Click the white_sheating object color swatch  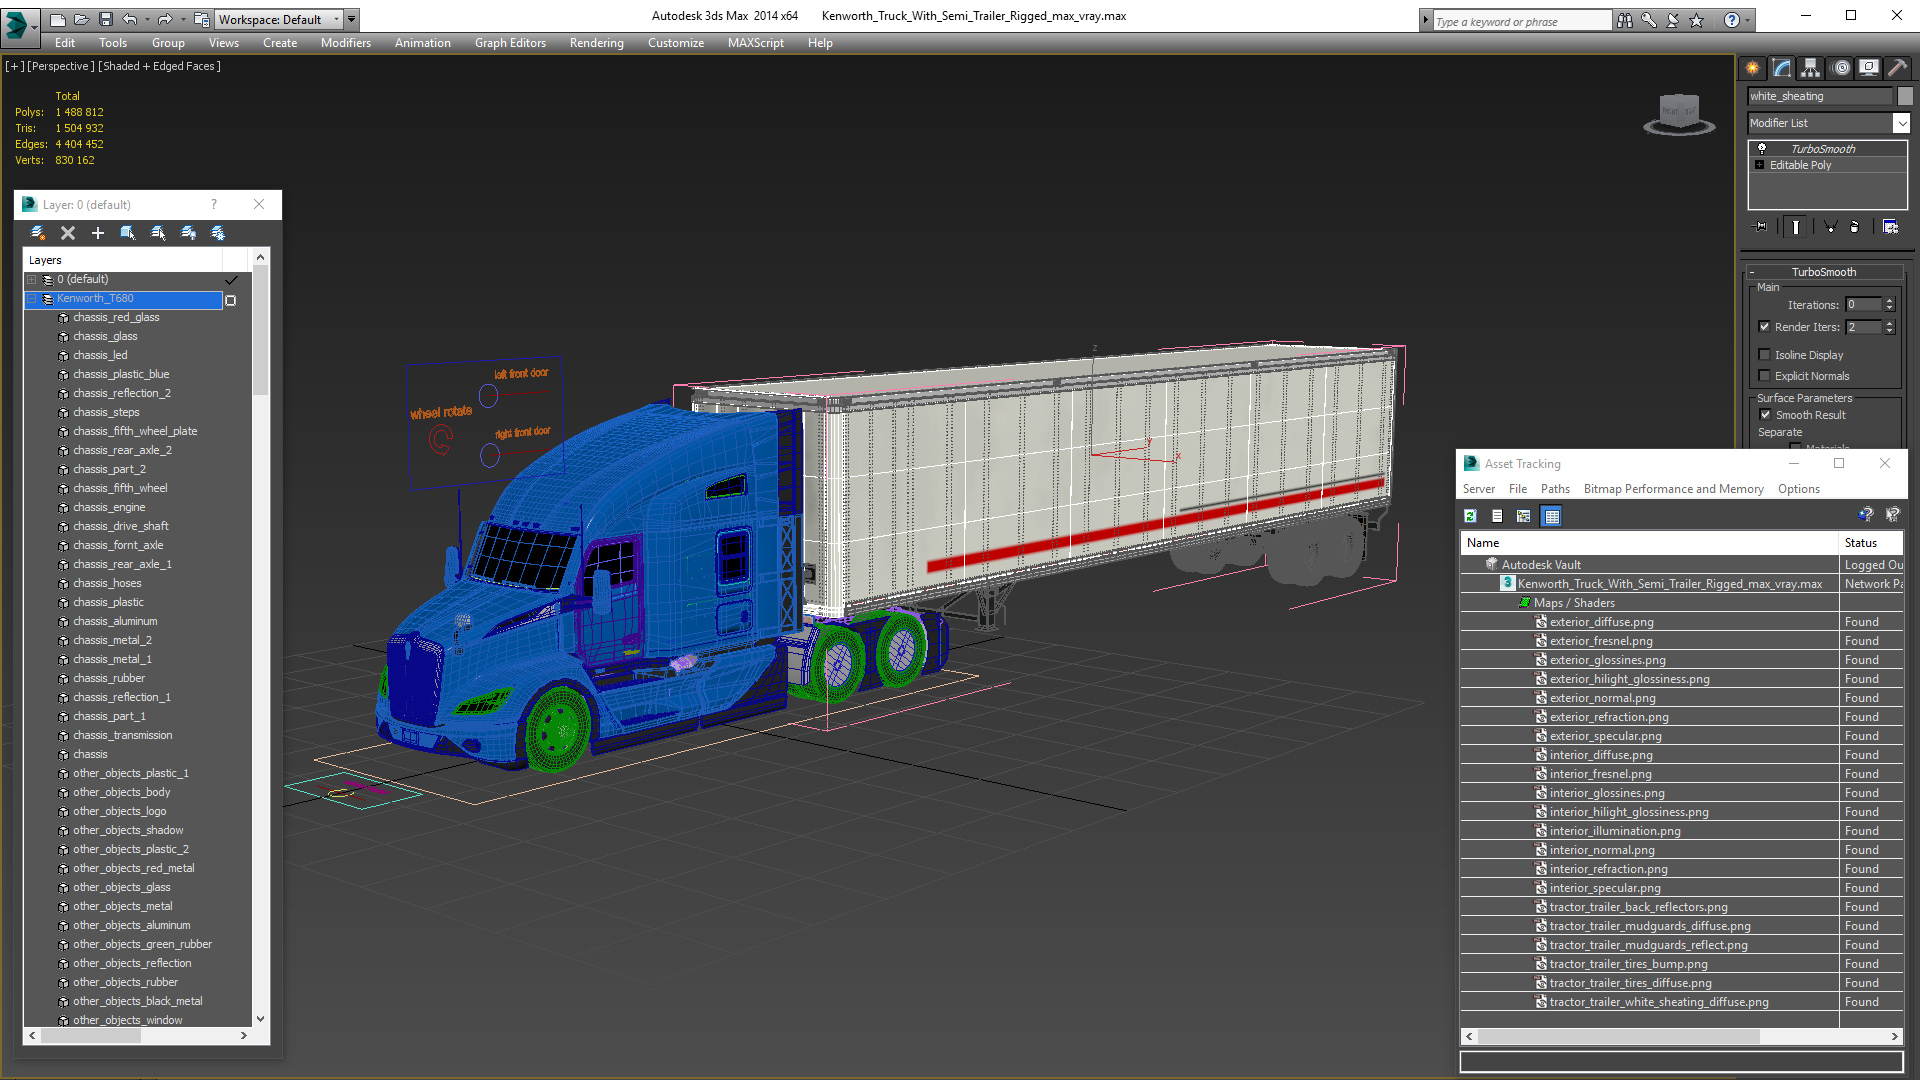pyautogui.click(x=1905, y=96)
